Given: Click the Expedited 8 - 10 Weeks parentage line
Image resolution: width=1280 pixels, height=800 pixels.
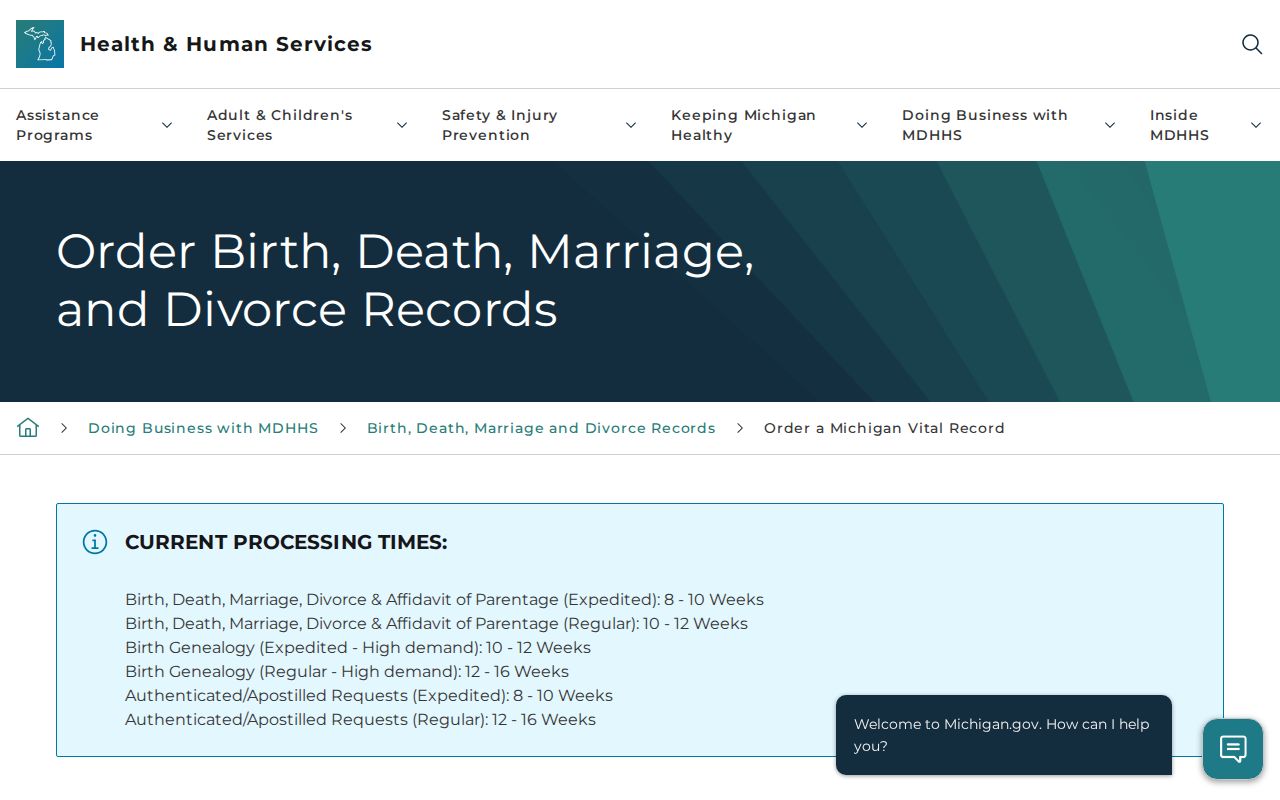Looking at the screenshot, I should [444, 600].
